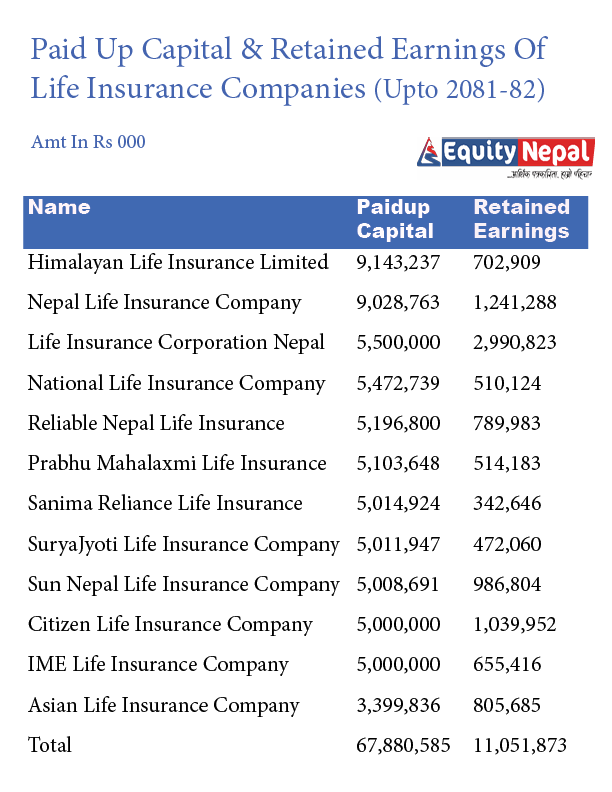Click SuryaJyoti Life Insurance Company name
Screen dimensions: 612x792
[x=183, y=544]
